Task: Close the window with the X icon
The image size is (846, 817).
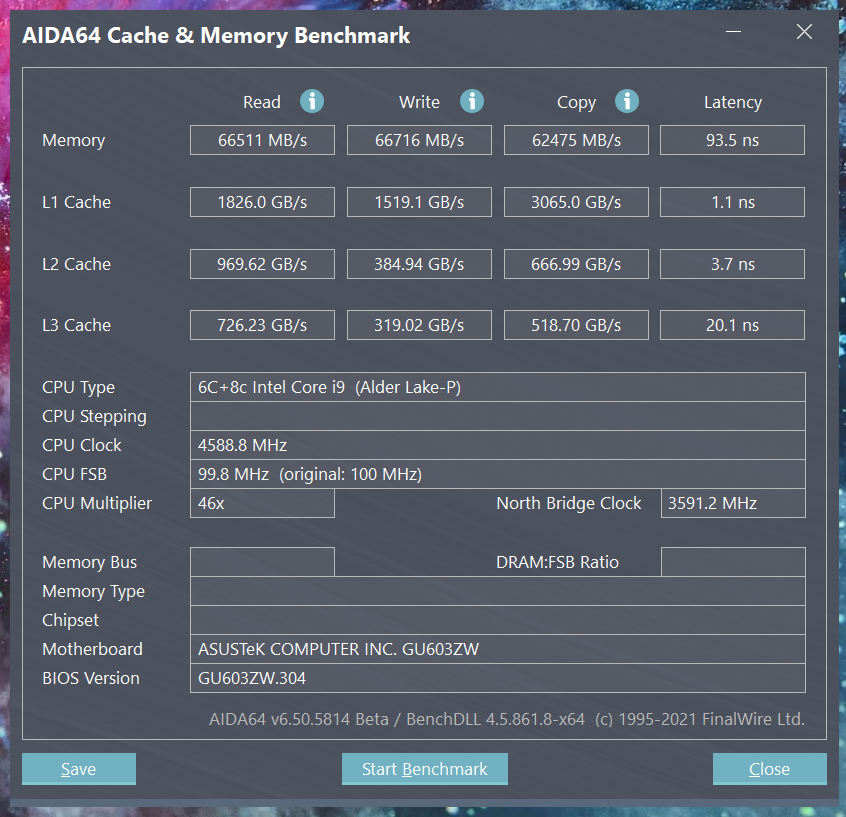Action: click(x=804, y=31)
